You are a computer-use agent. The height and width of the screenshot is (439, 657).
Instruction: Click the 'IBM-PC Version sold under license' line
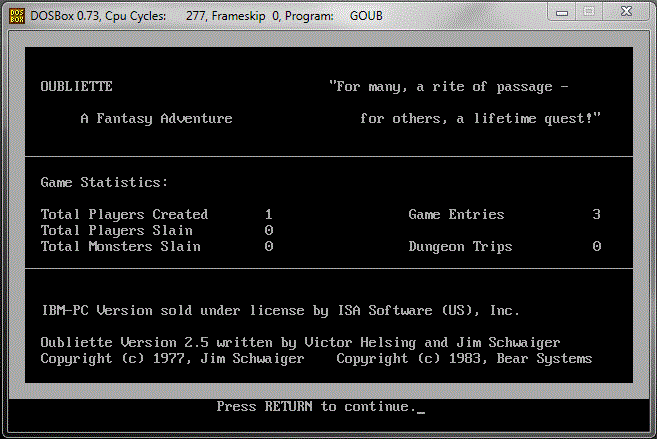click(x=280, y=311)
